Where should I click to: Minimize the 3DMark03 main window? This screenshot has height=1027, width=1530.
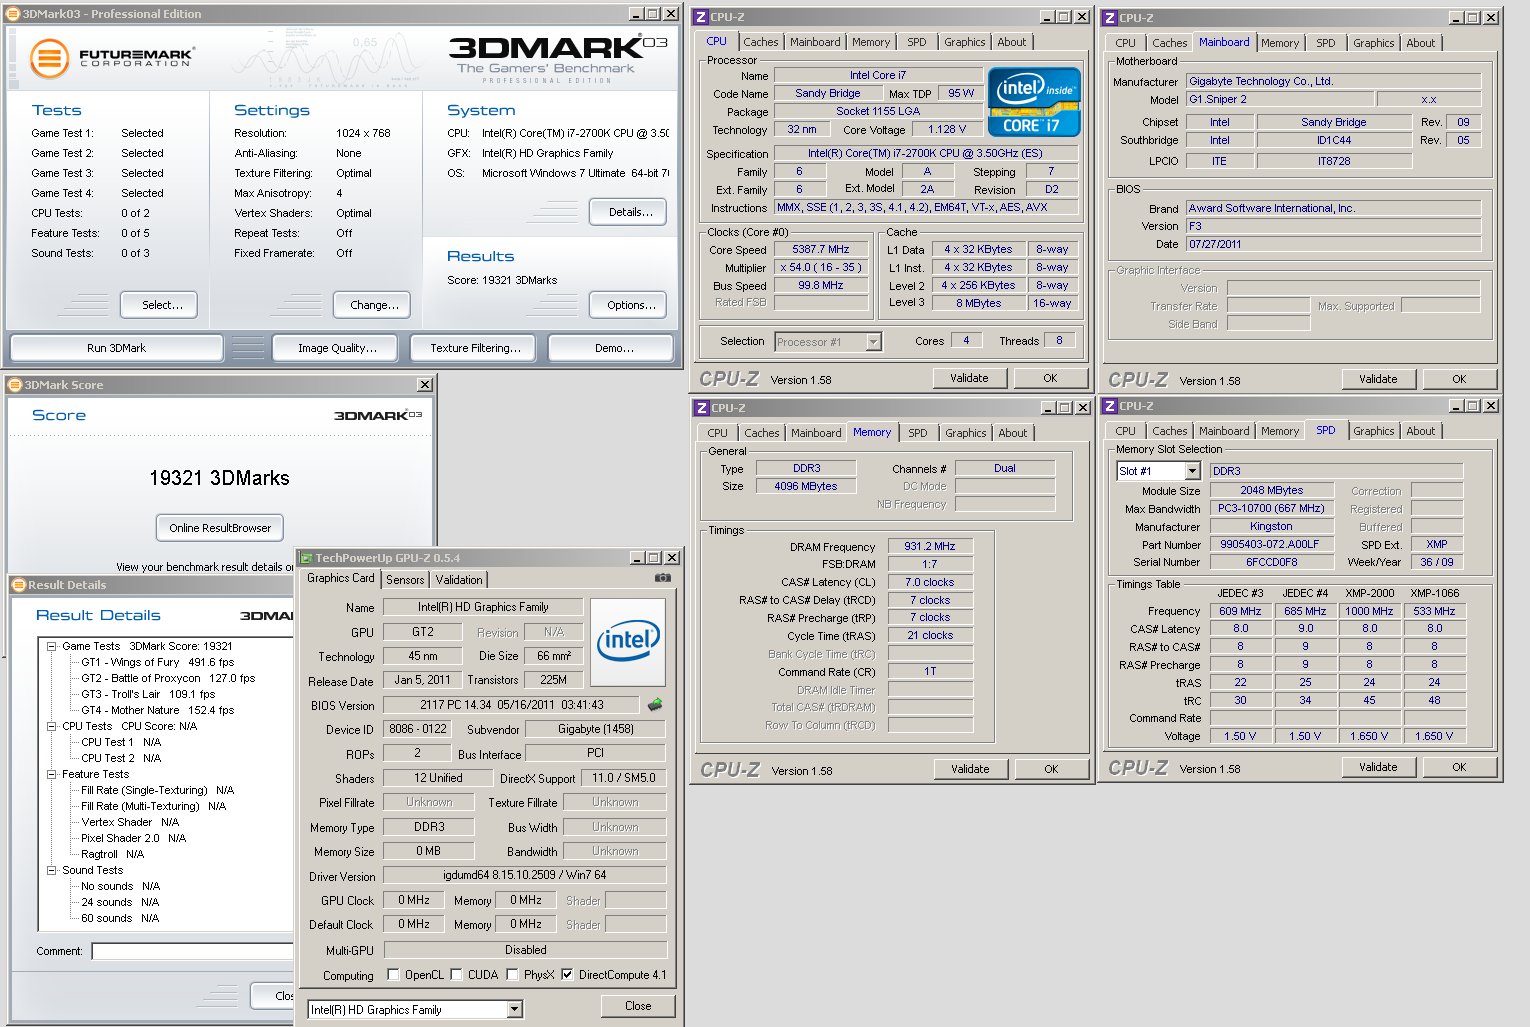(636, 14)
